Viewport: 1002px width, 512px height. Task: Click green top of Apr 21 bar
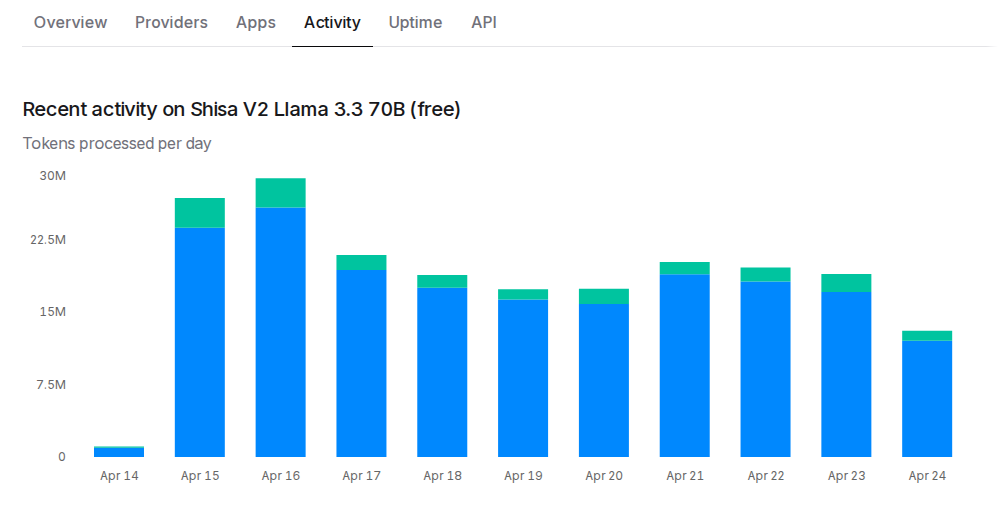684,268
